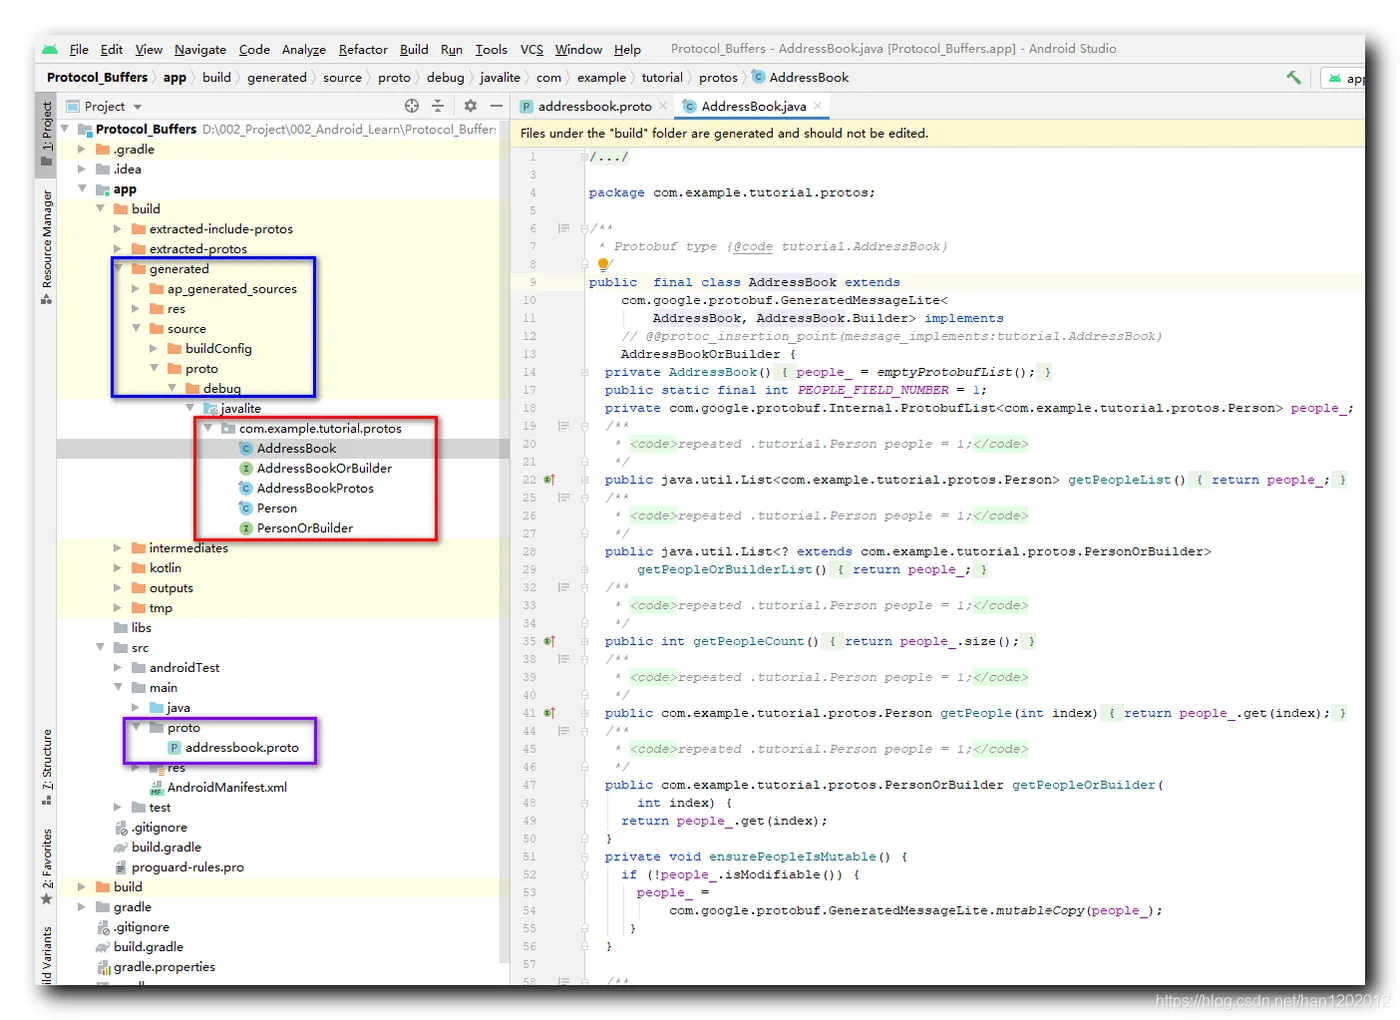Select AddressBookProtos class in tree
This screenshot has width=1400, height=1020.
tap(315, 489)
